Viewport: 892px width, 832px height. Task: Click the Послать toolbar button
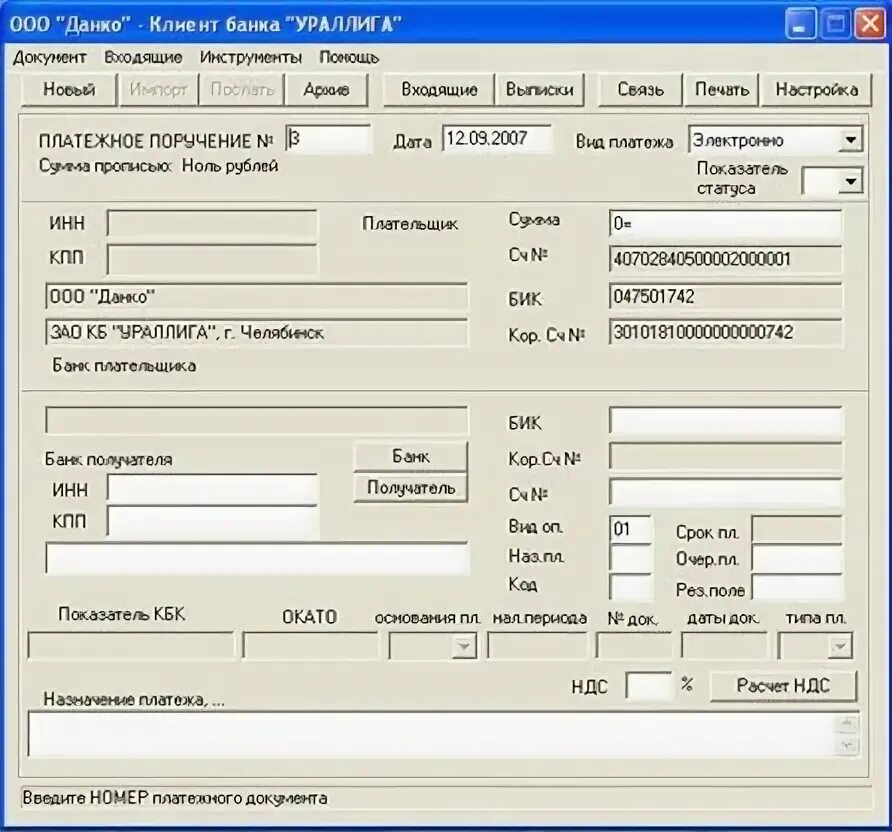pyautogui.click(x=242, y=90)
